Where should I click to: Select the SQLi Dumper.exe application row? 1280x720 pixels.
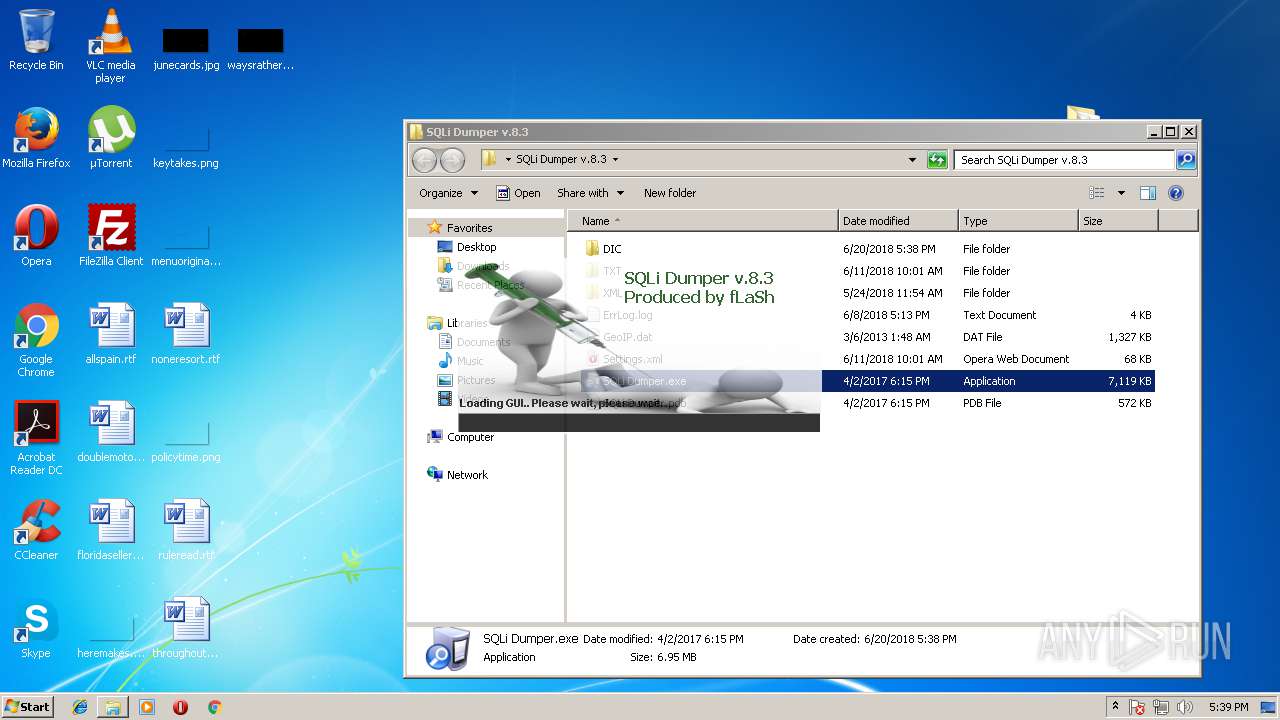click(x=867, y=381)
